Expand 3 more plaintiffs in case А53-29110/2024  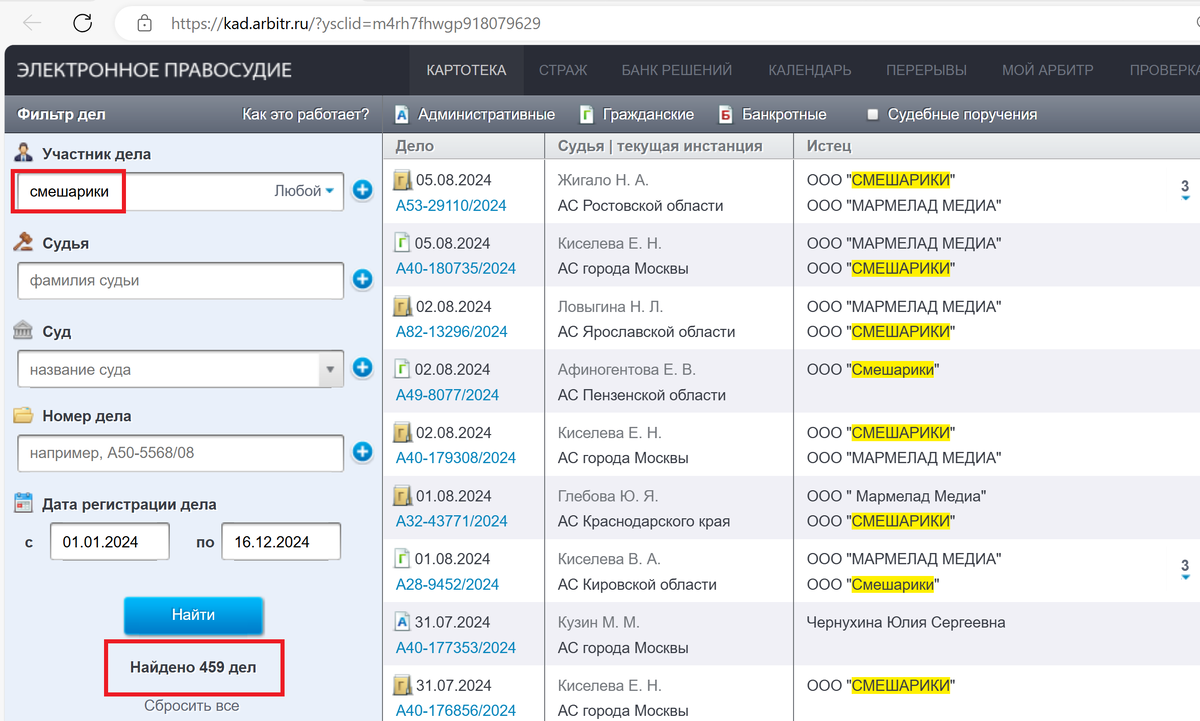pyautogui.click(x=1185, y=190)
